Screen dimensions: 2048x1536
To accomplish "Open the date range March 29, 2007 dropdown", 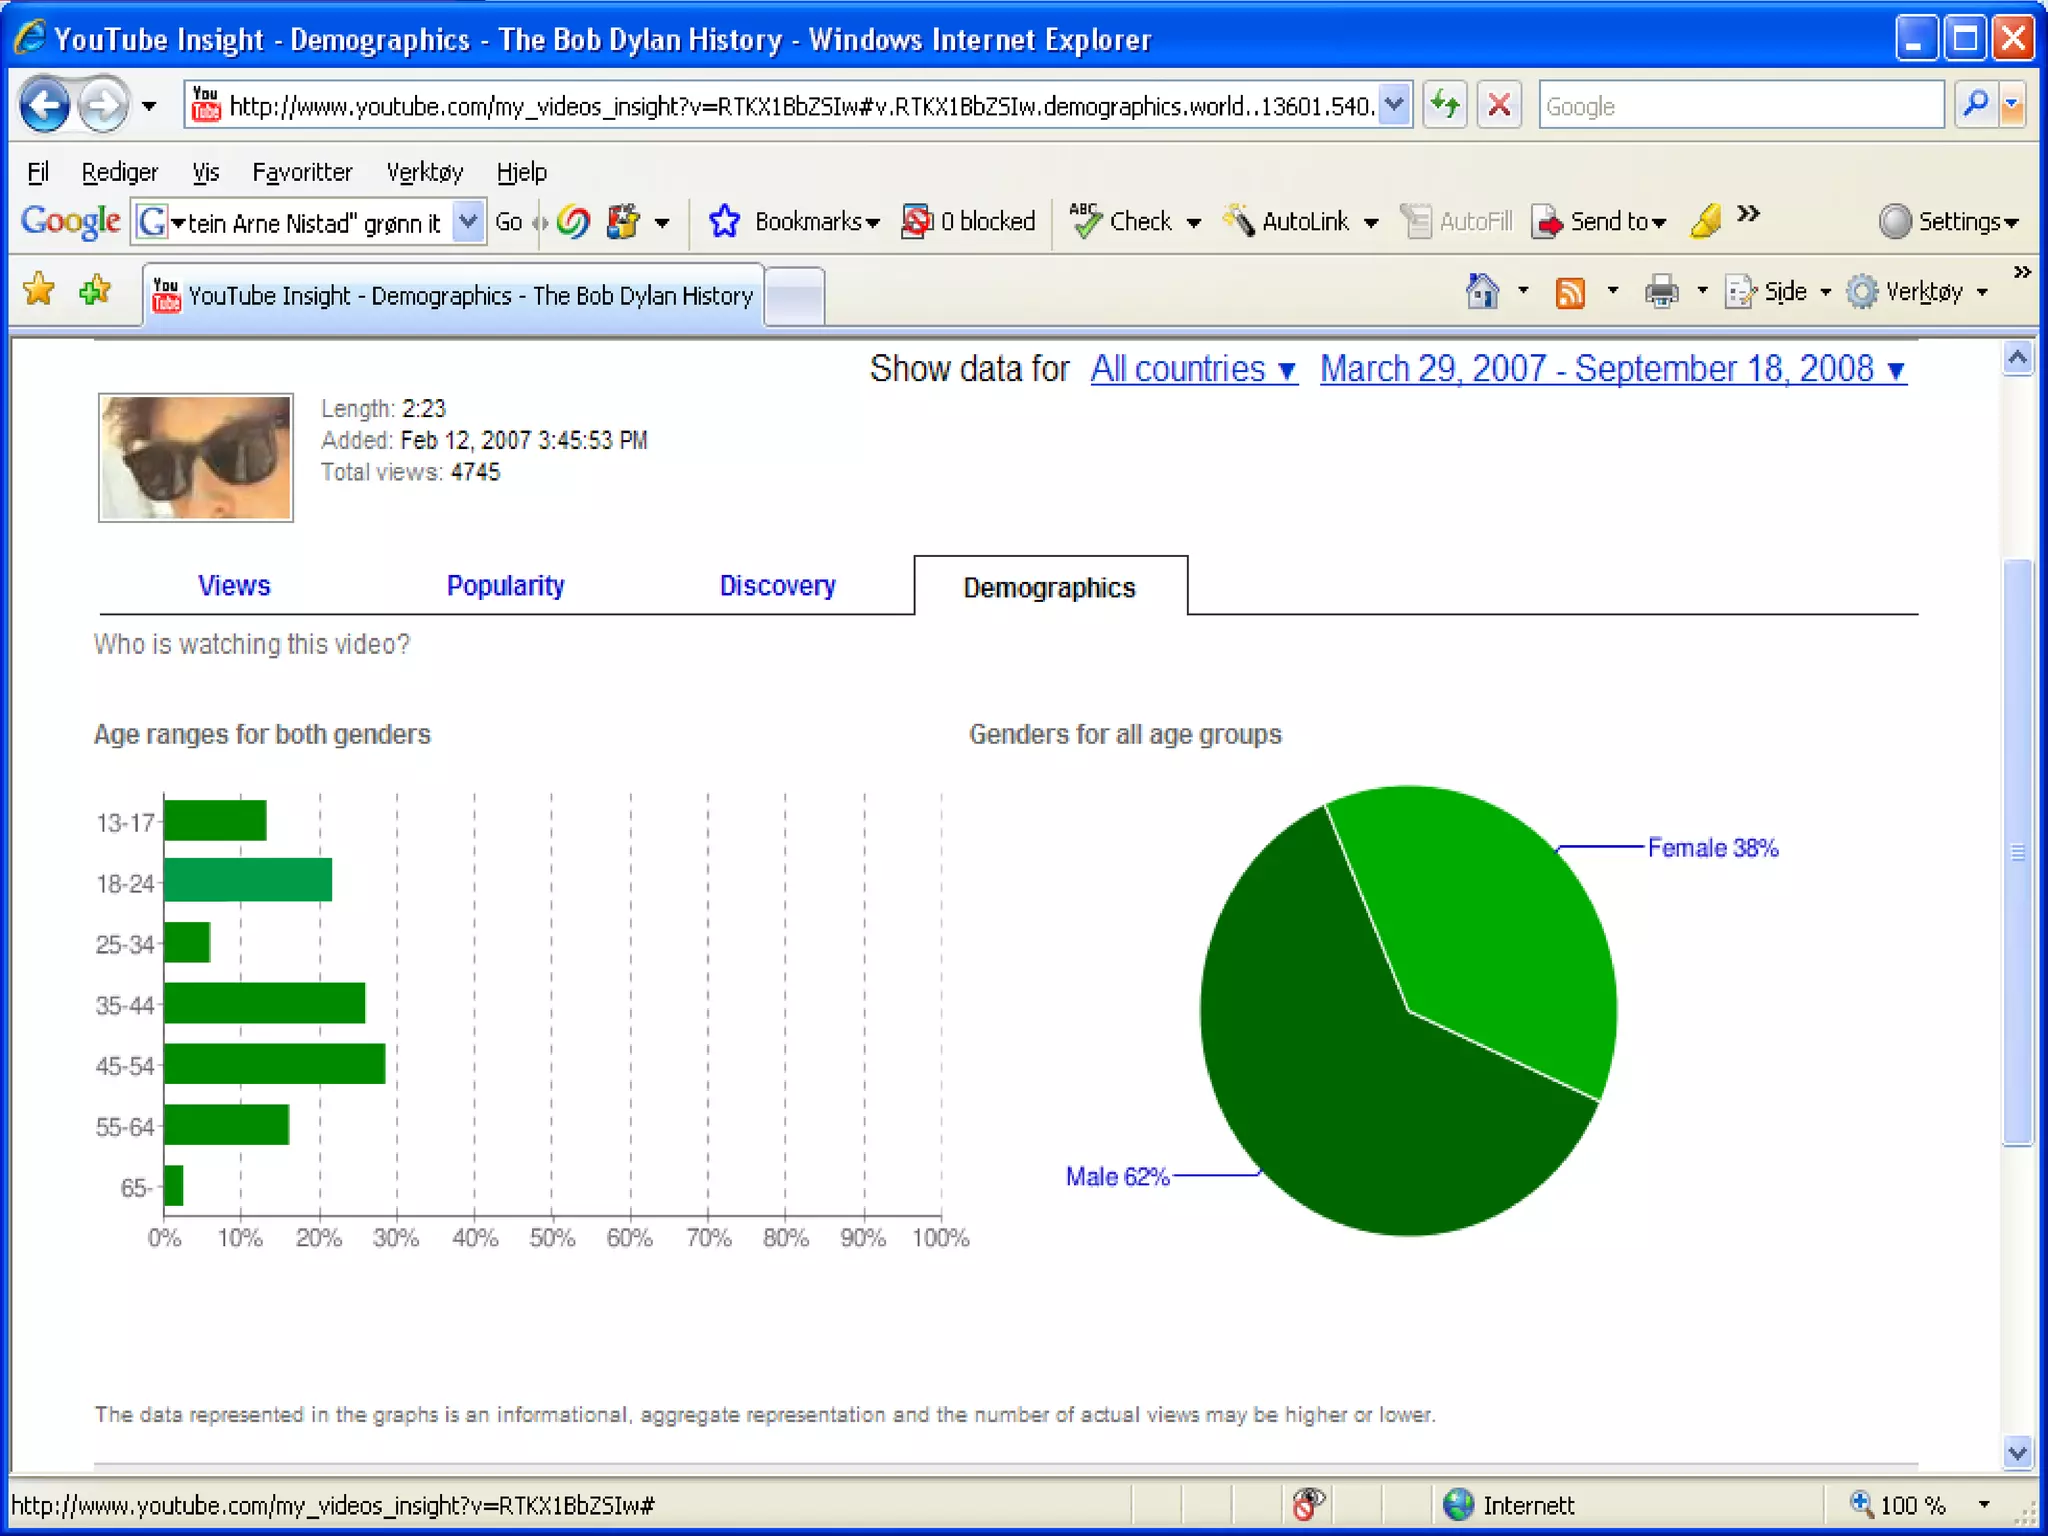I will (x=1612, y=369).
